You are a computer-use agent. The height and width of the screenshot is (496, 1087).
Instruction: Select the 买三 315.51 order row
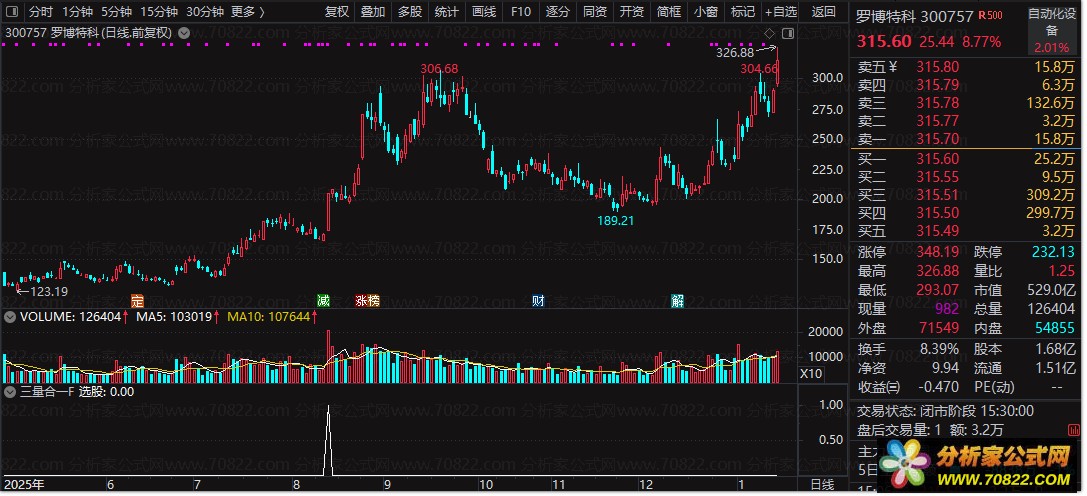click(x=966, y=196)
